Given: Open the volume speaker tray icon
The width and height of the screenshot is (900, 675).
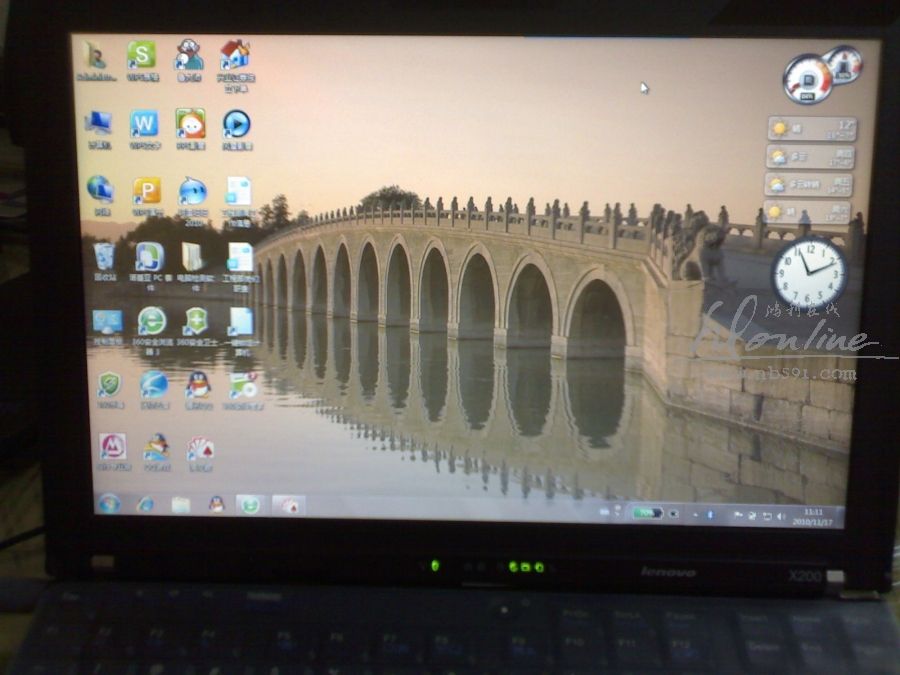Looking at the screenshot, I should click(781, 517).
